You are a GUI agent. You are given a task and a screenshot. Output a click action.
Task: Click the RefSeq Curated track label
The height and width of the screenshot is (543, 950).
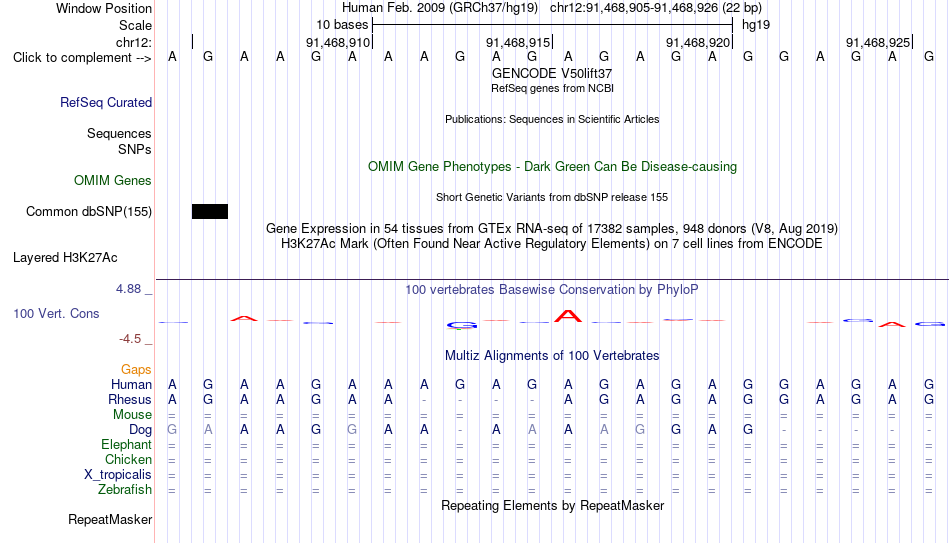tap(106, 102)
